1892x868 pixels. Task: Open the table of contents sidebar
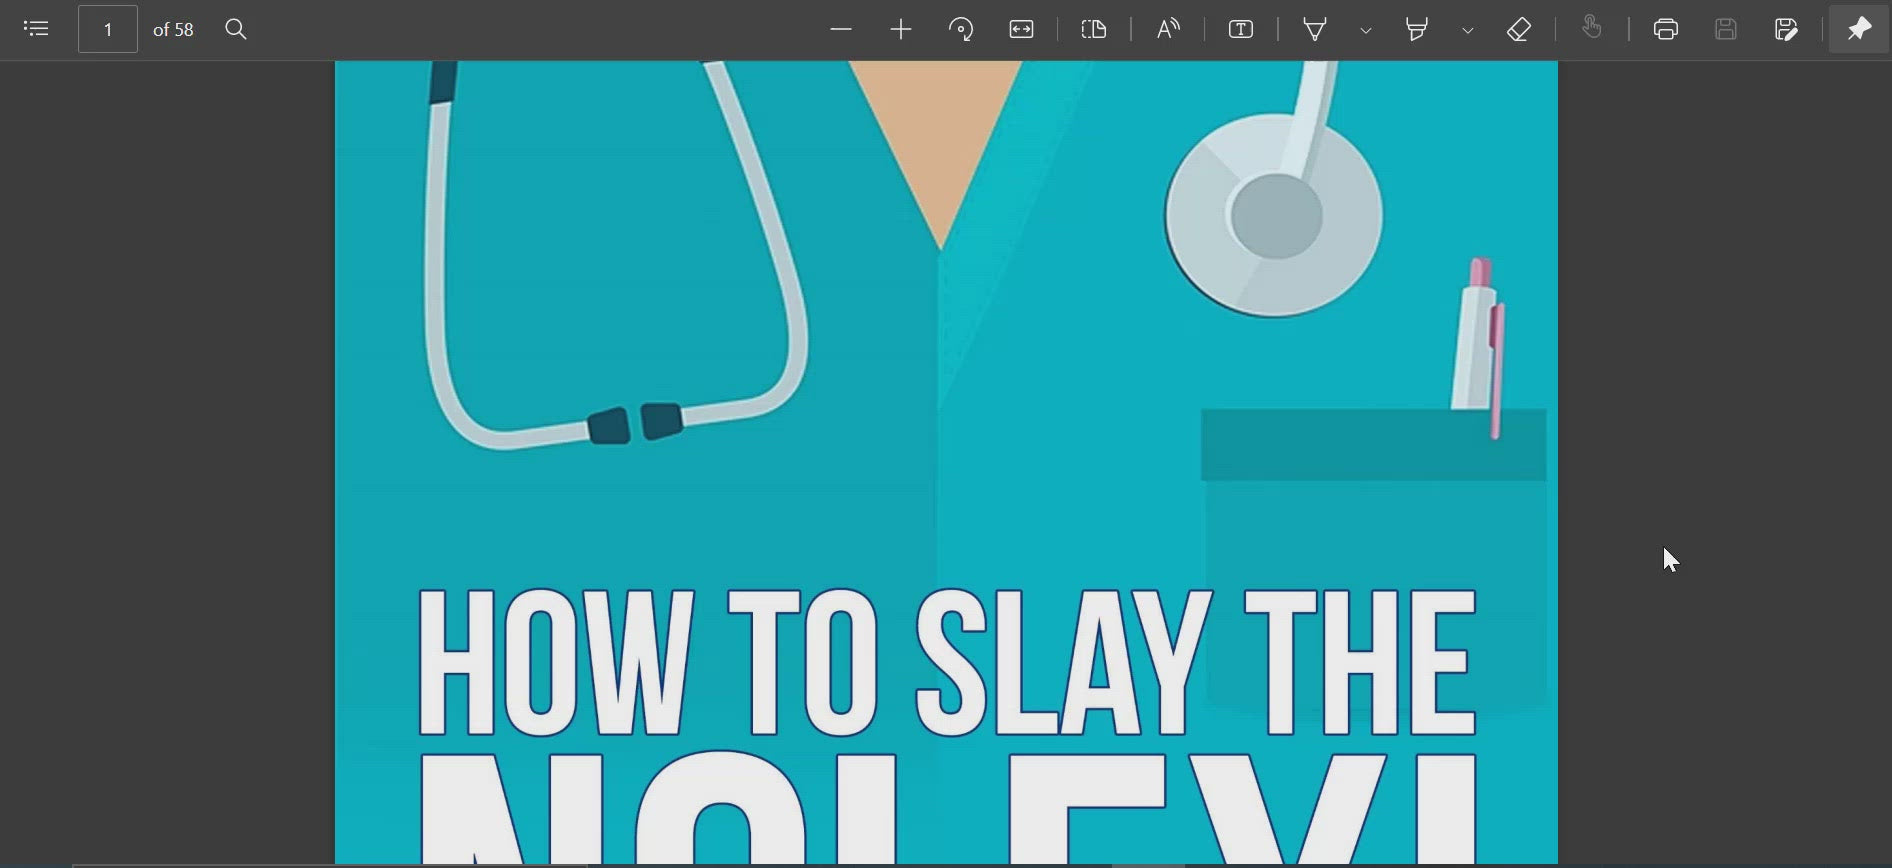(x=36, y=29)
